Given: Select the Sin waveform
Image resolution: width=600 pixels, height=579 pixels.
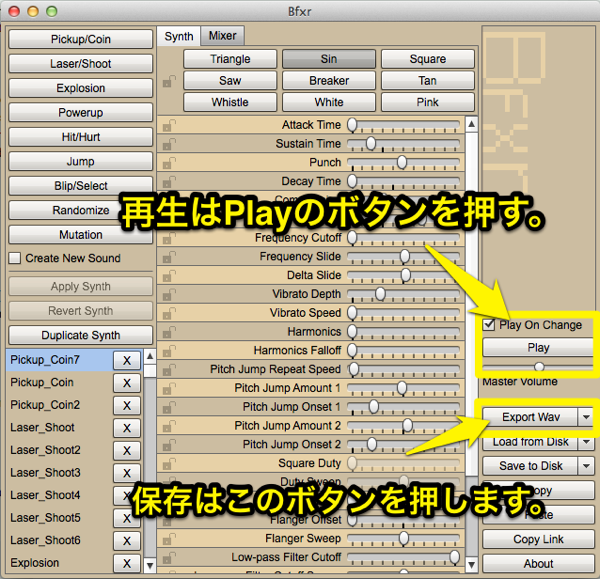Looking at the screenshot, I should click(329, 59).
